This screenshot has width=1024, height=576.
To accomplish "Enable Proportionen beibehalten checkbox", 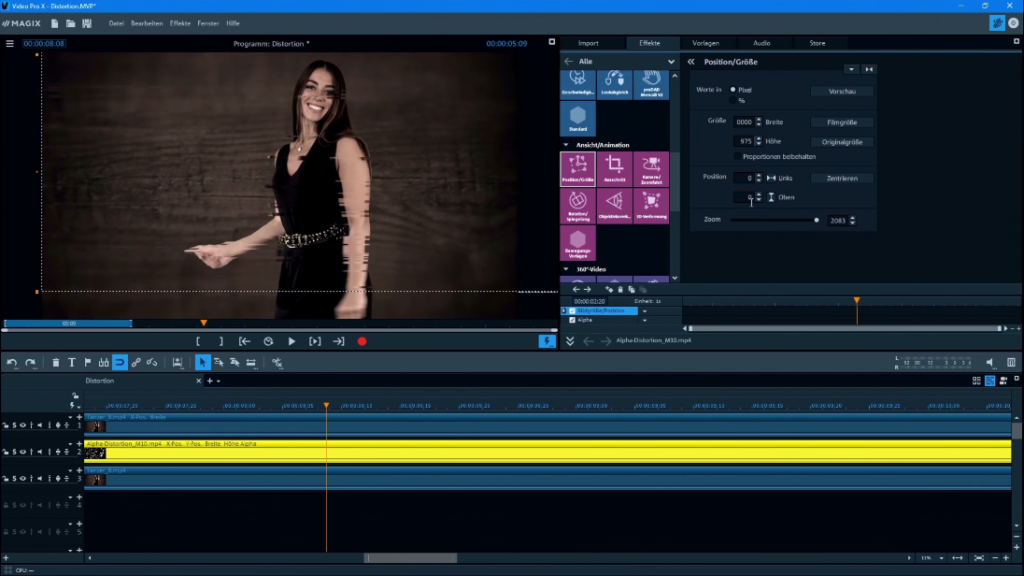I will [x=738, y=156].
